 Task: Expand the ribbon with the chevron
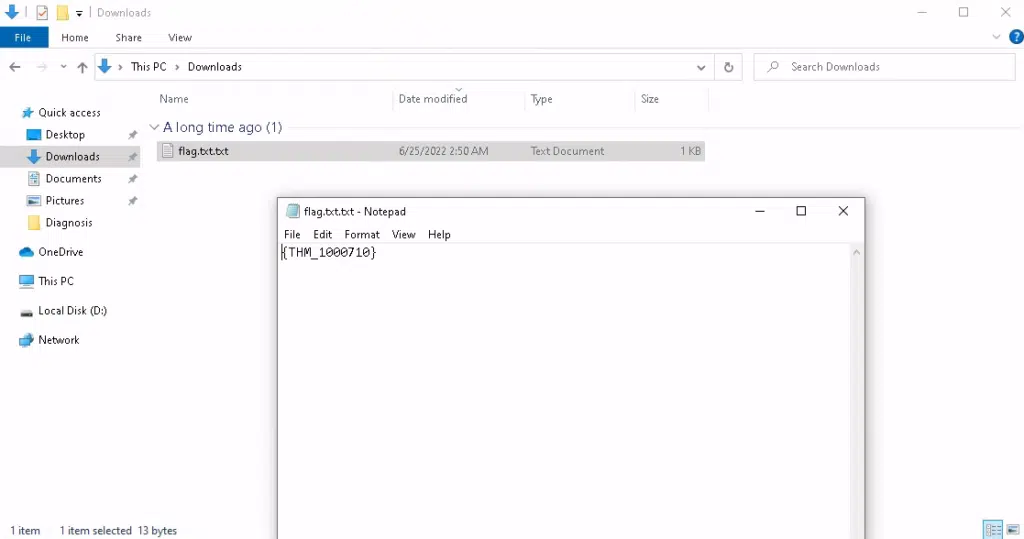click(x=996, y=37)
